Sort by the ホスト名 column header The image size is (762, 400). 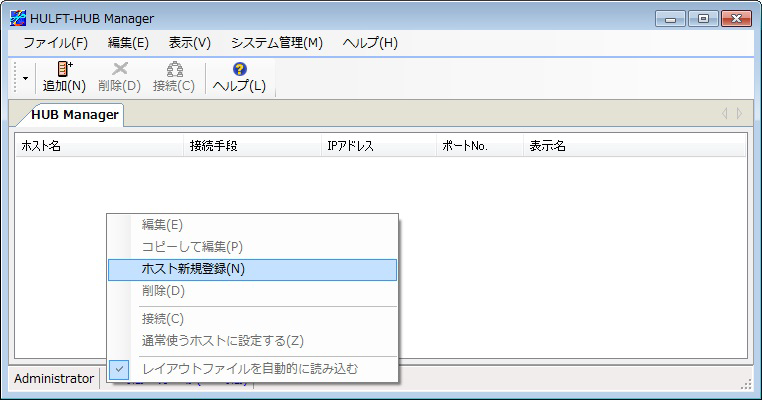100,146
